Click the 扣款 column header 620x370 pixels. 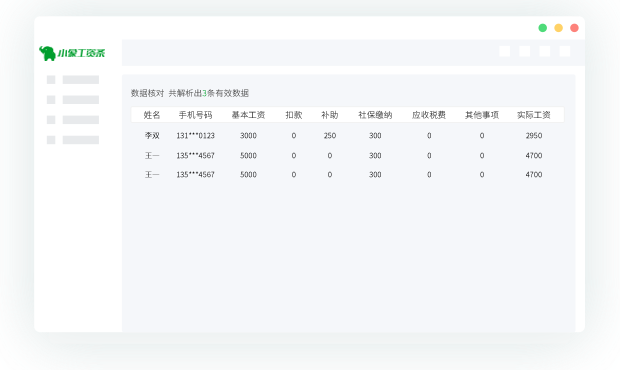[294, 115]
